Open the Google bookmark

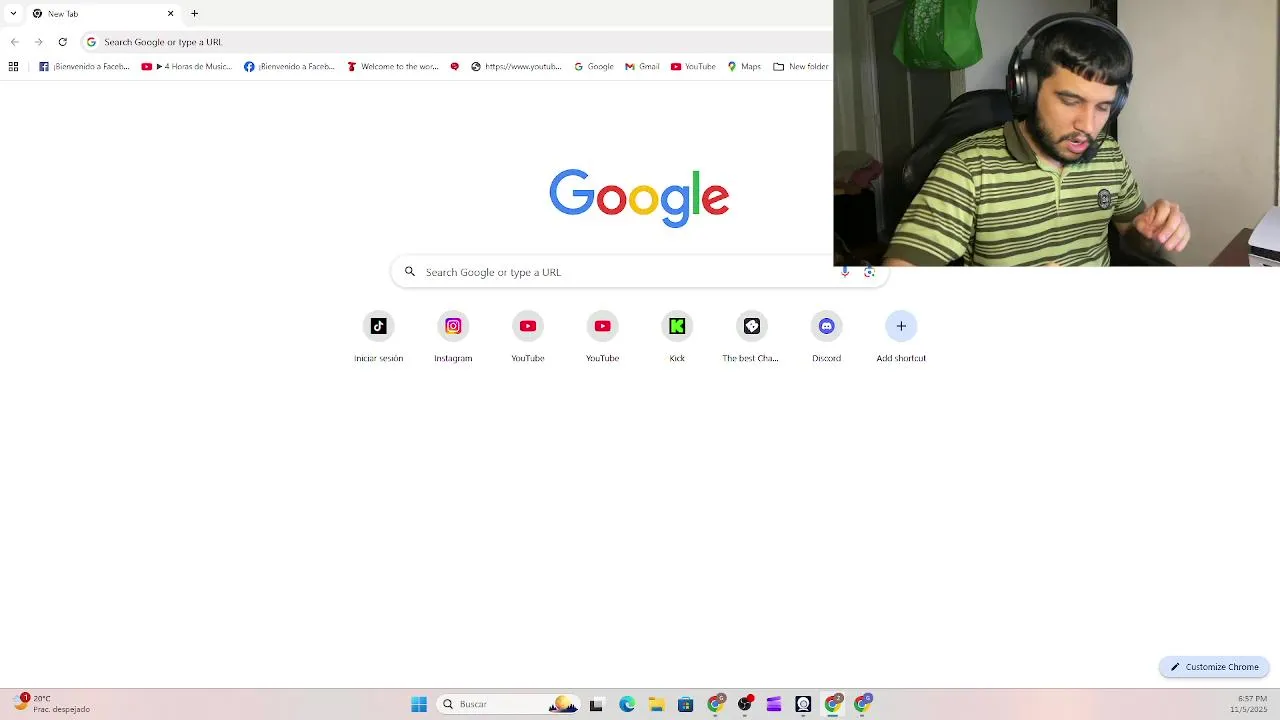tap(594, 67)
